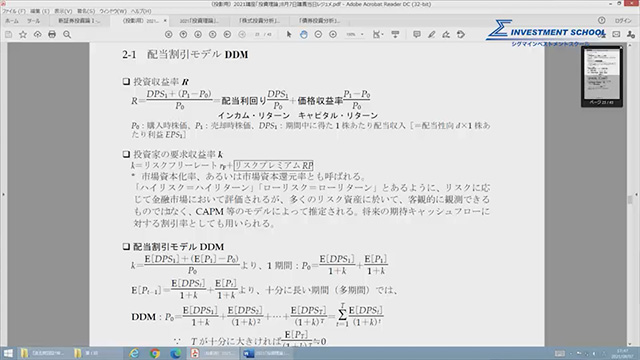Click the 投資収益率 R bullet heading

point(156,82)
